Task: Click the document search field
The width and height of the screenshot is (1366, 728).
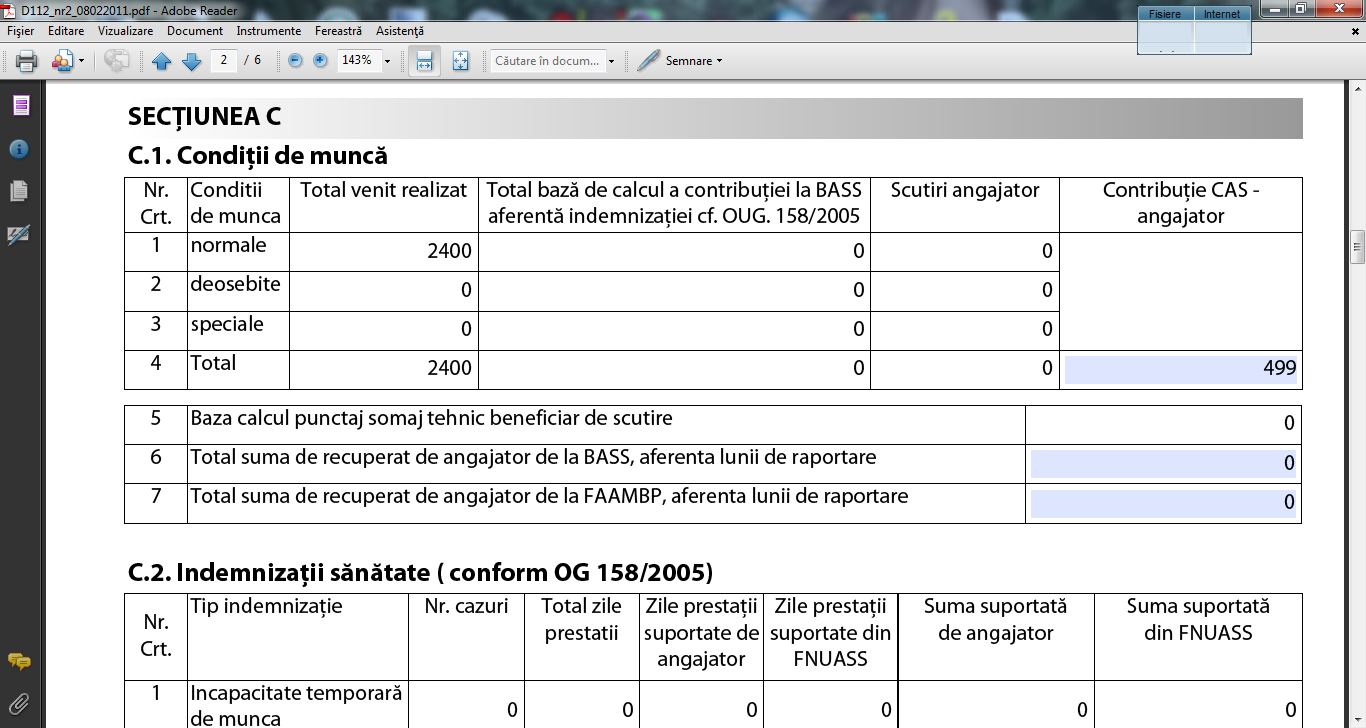Action: pos(547,61)
